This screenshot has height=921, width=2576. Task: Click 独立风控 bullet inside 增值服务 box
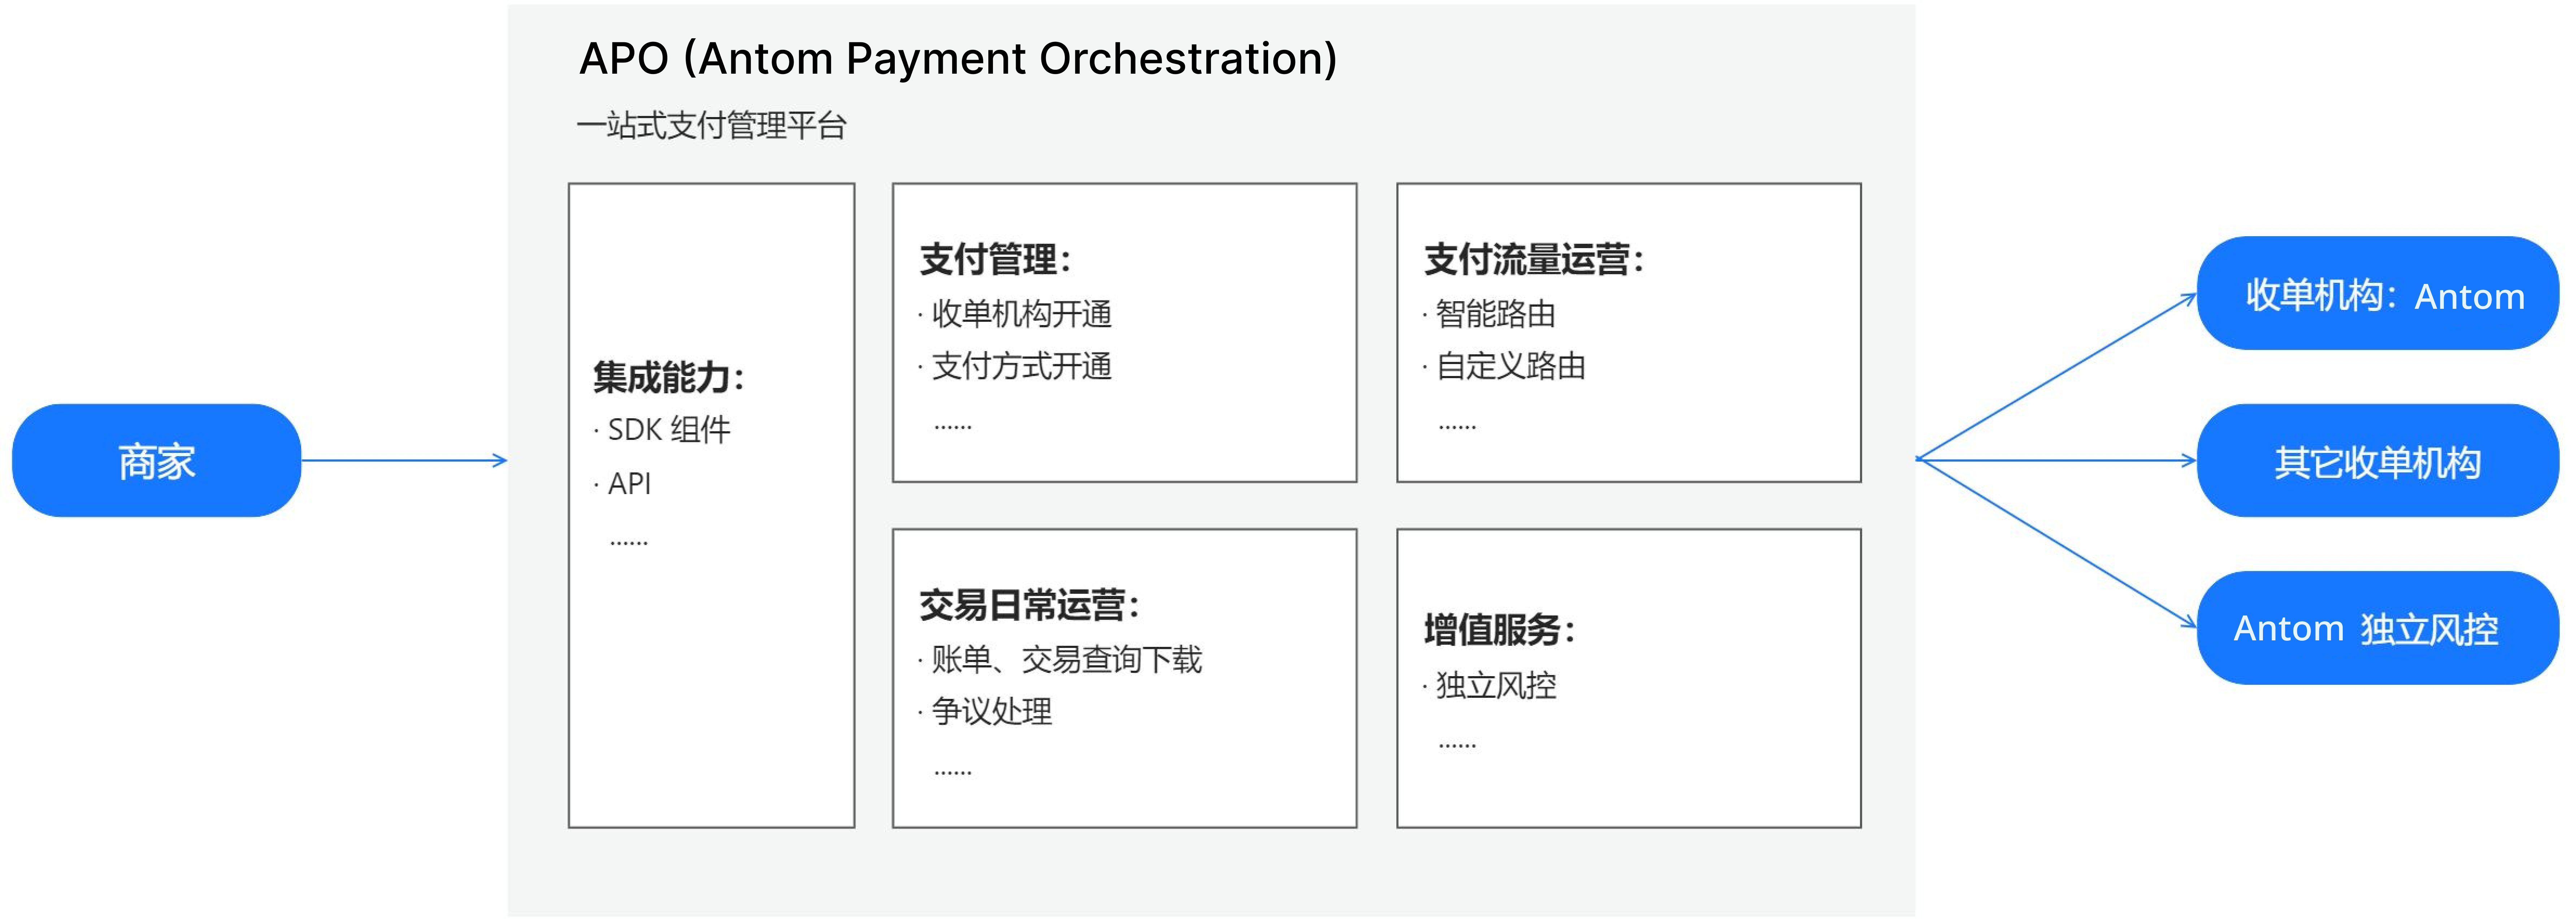1495,686
